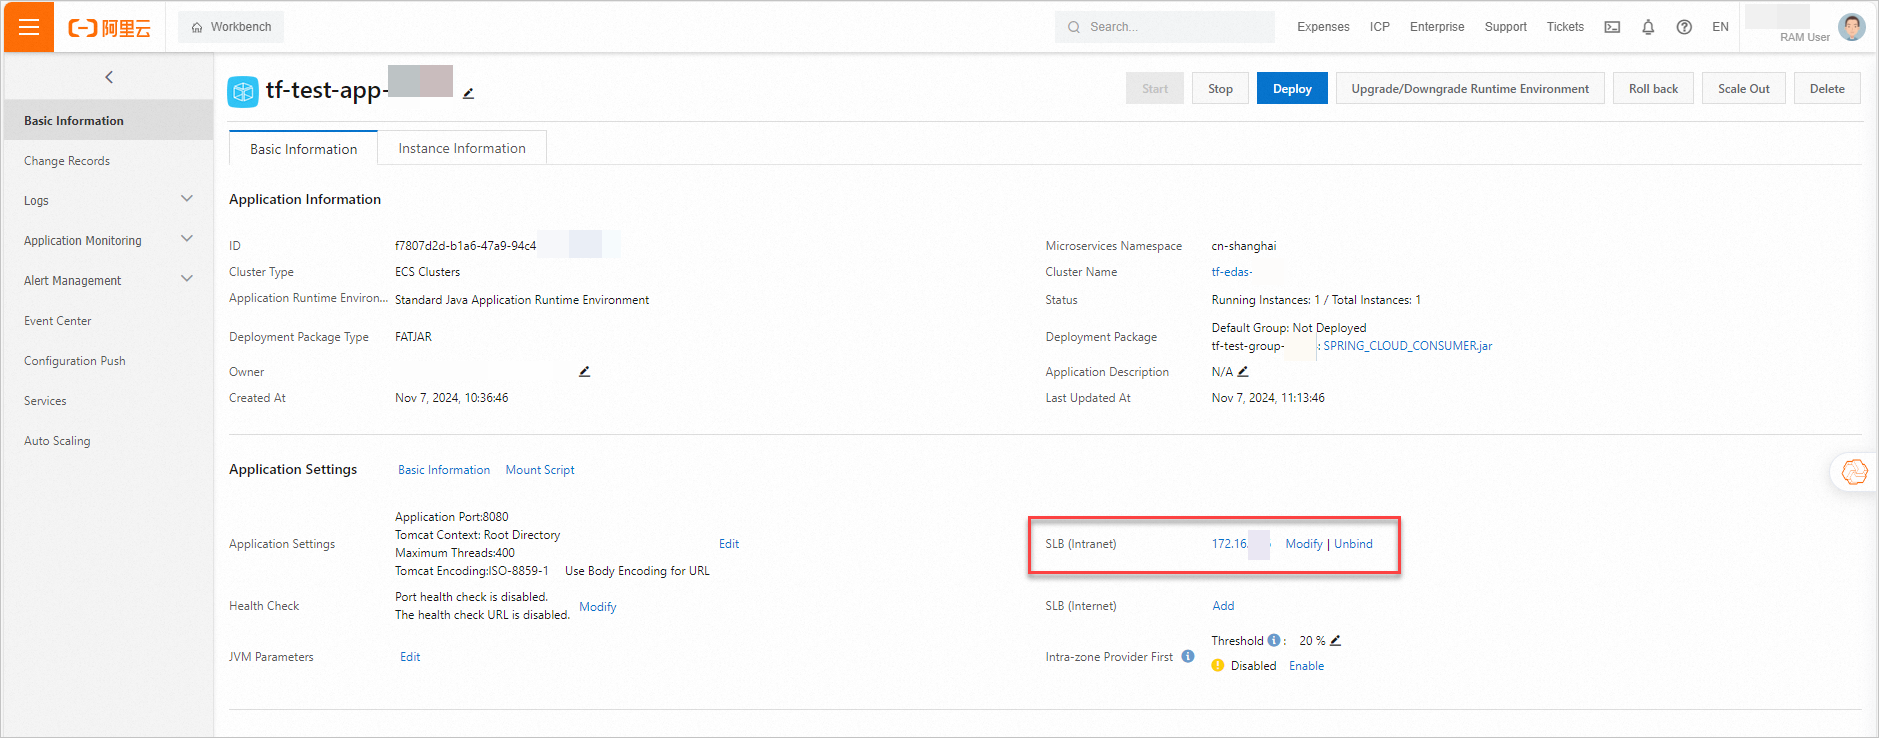Enable Intra-zone Provider First
The width and height of the screenshot is (1879, 738).
[1306, 666]
